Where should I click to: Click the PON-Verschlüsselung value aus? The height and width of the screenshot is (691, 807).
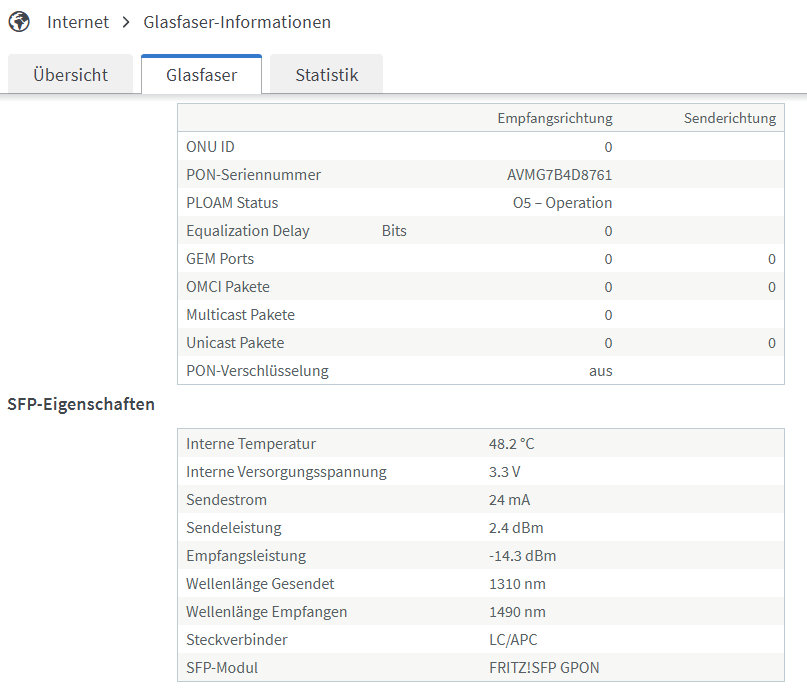601,371
